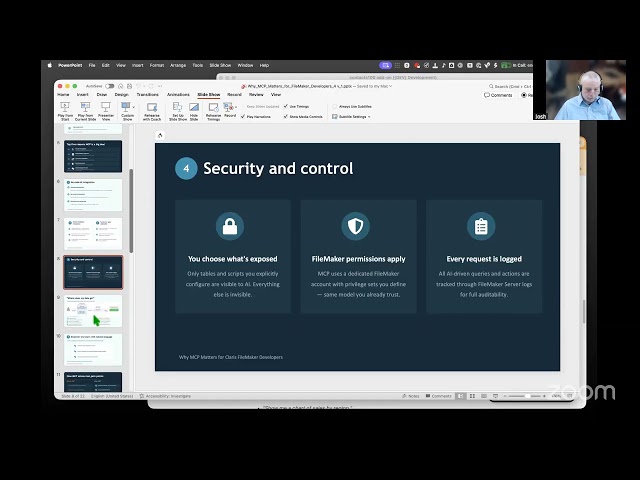Click zoom in plus in status bar
640x480 pixels.
[544, 396]
